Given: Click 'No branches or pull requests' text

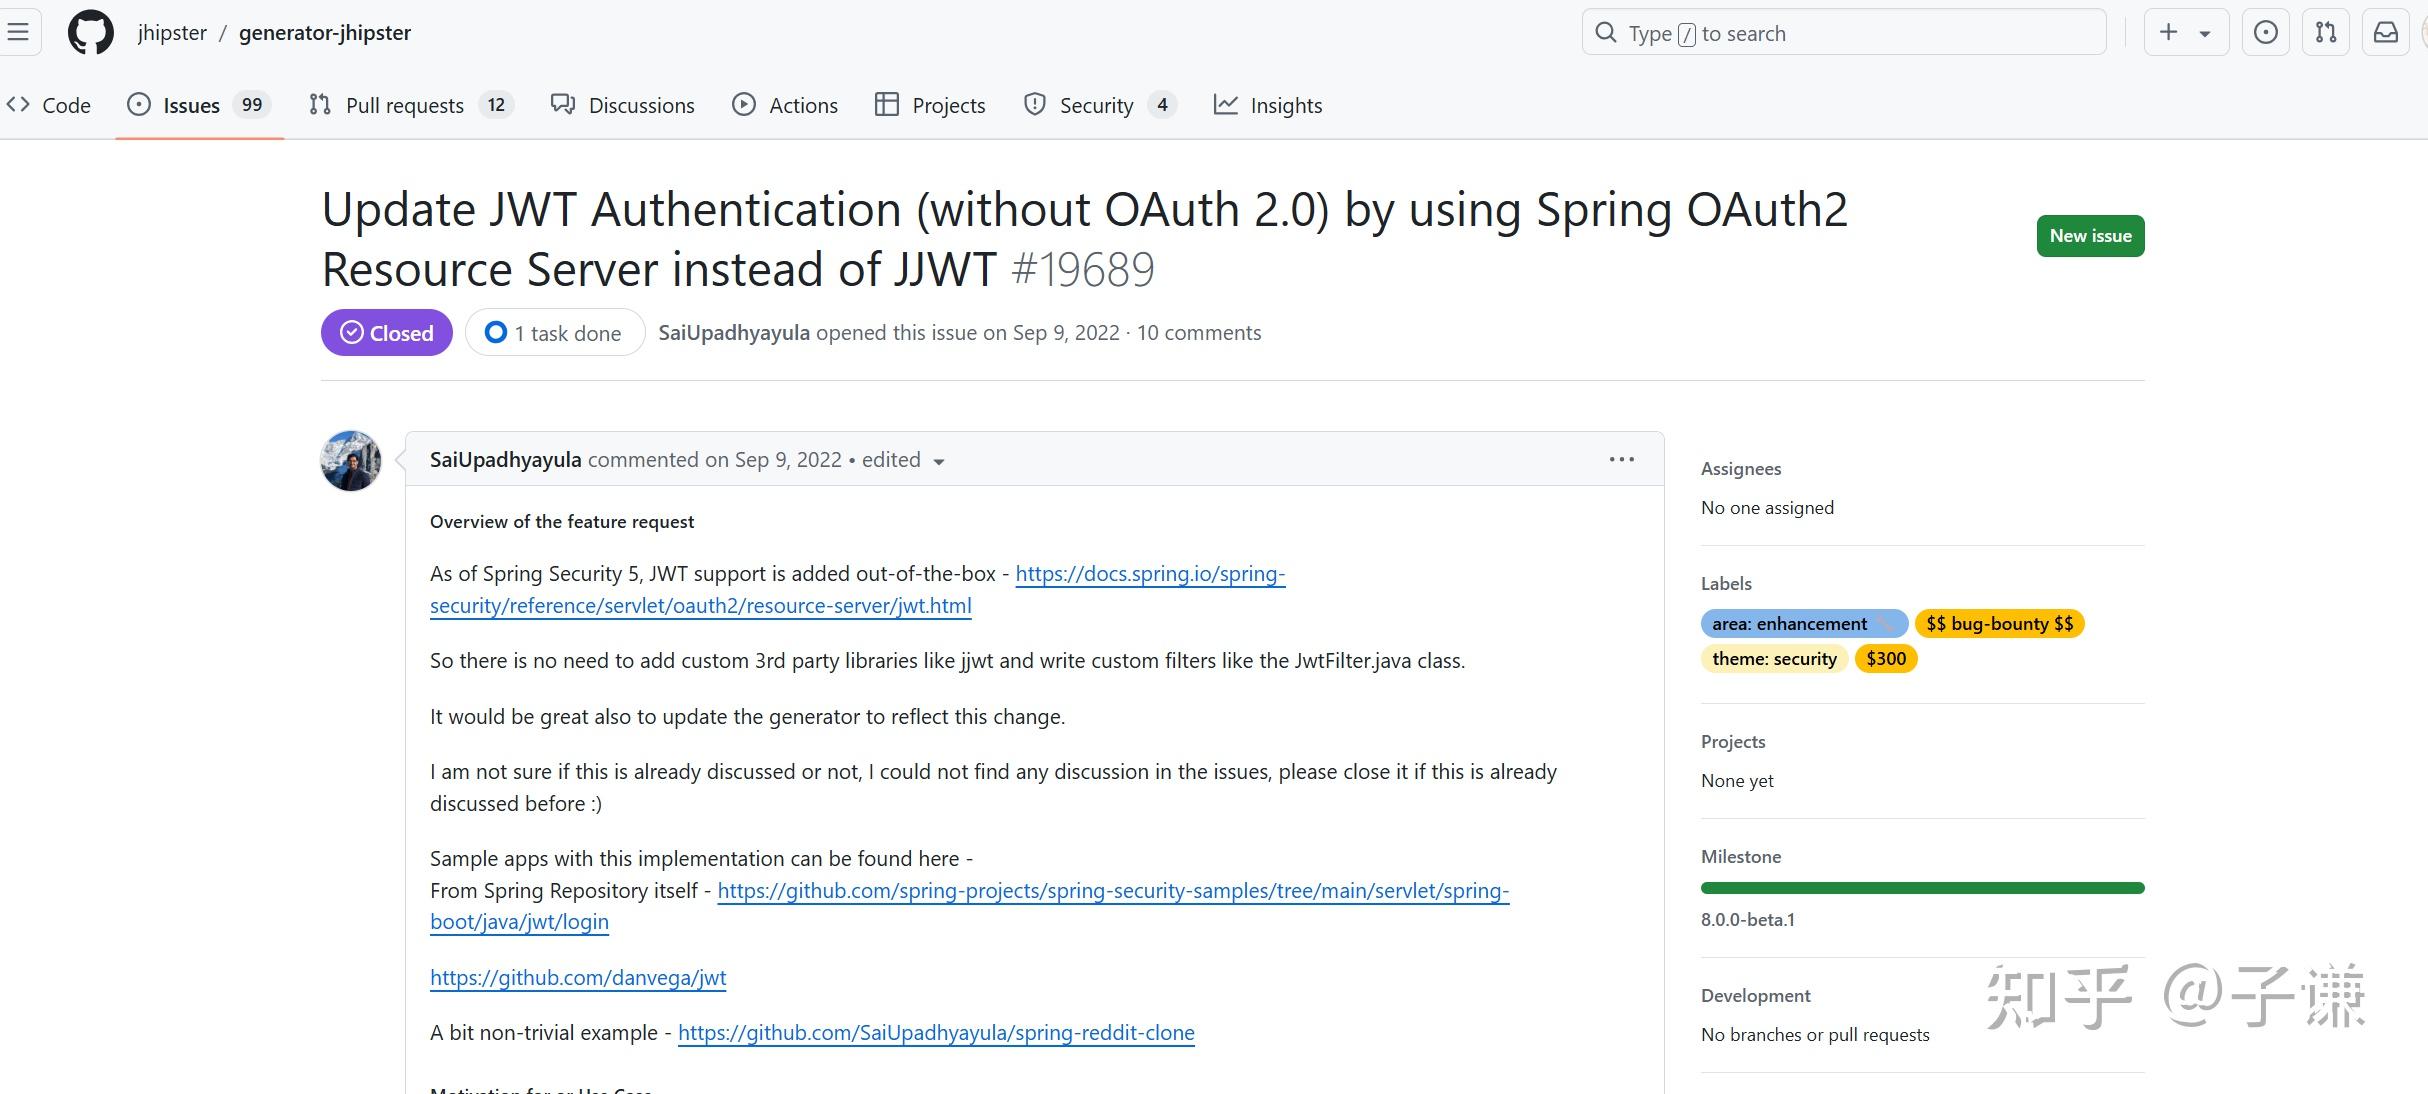Looking at the screenshot, I should pyautogui.click(x=1815, y=1035).
